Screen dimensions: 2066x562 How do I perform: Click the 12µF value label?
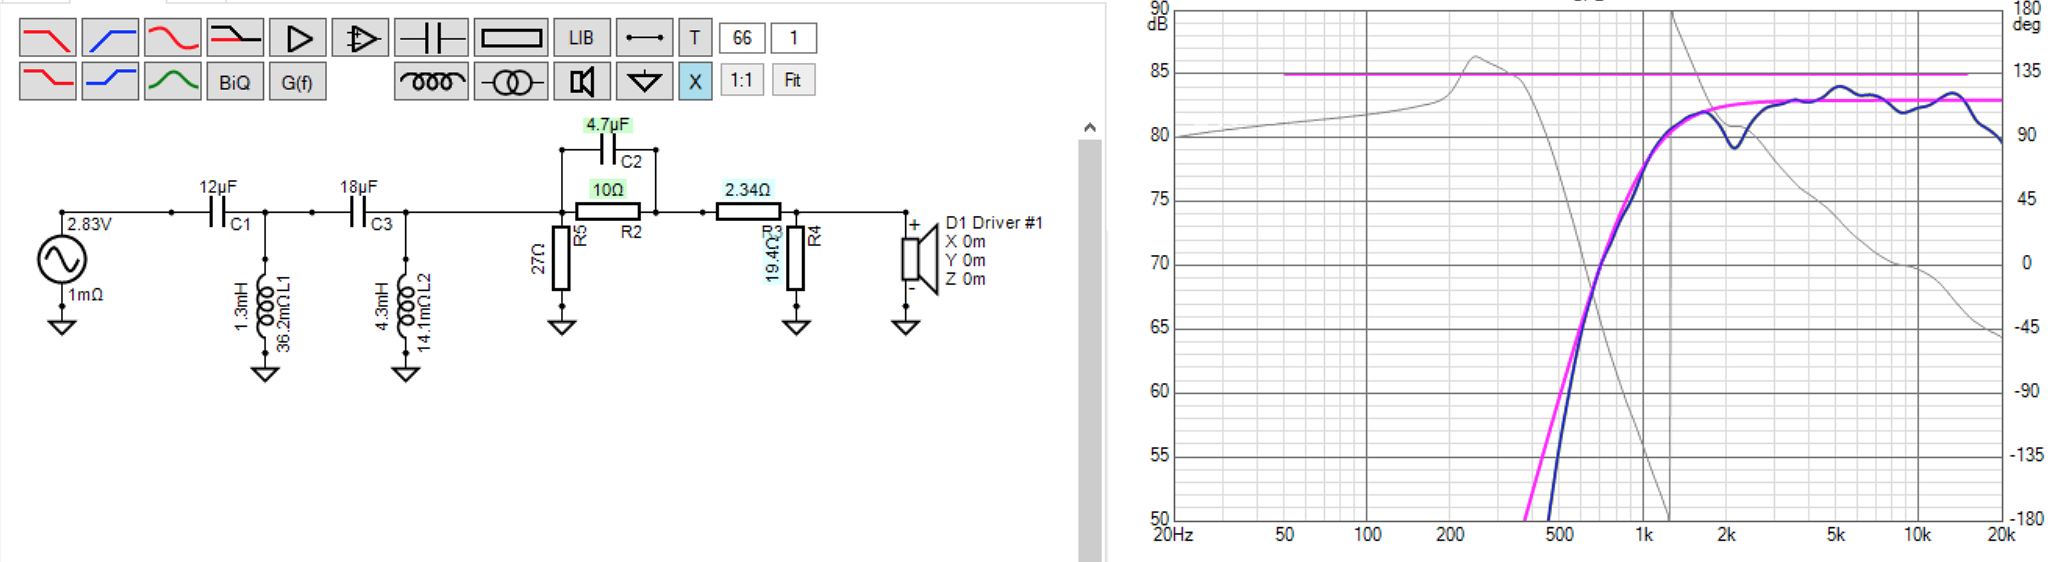pos(217,187)
